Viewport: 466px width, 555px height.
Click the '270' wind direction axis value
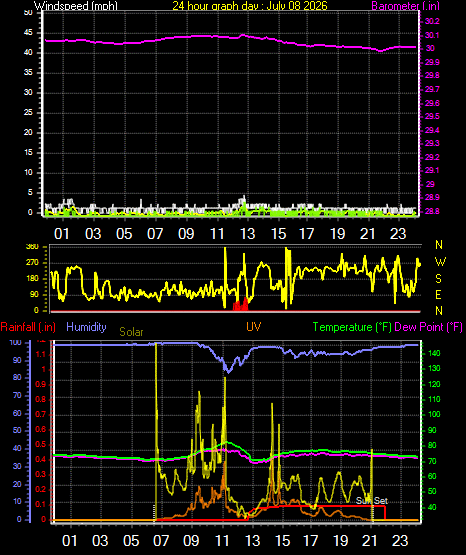pos(32,263)
